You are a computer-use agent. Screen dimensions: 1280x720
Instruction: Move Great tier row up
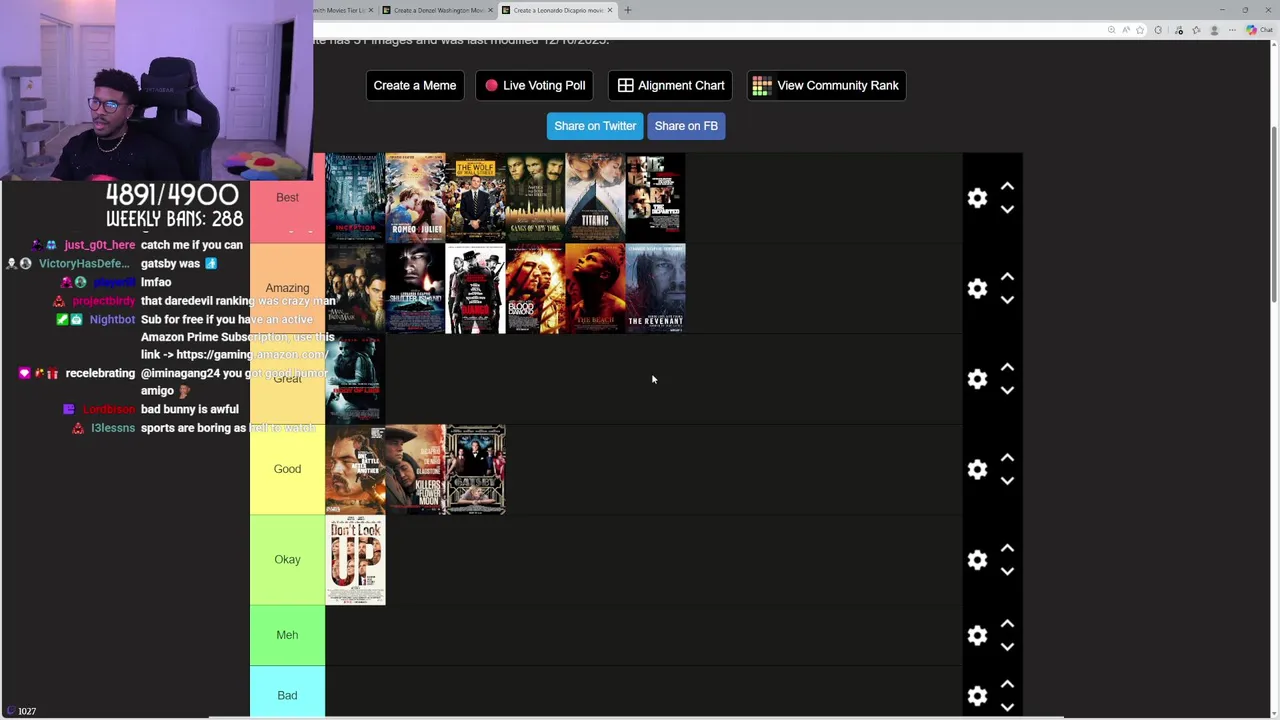1007,367
